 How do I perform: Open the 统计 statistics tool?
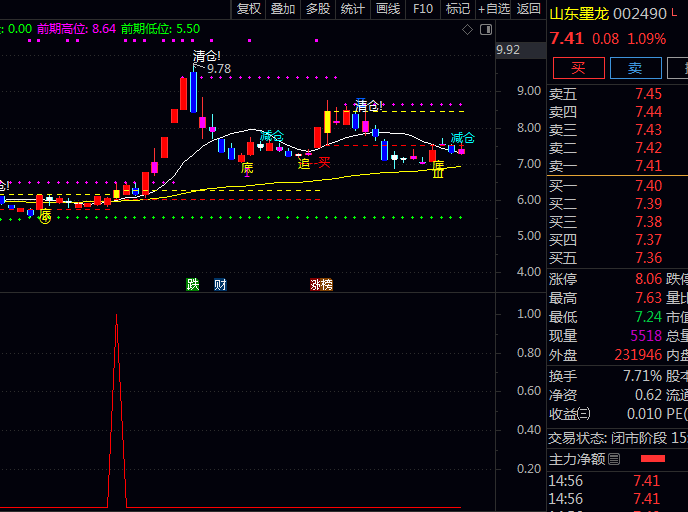click(x=352, y=9)
